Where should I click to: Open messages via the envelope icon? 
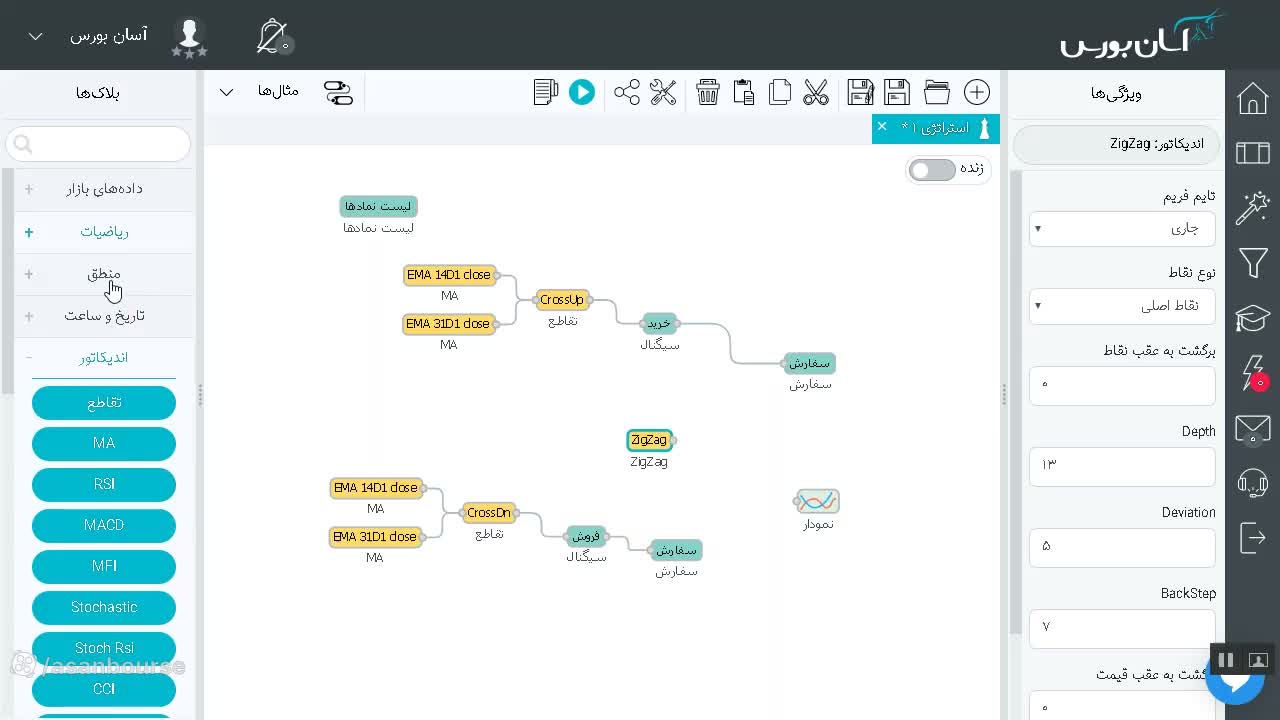[1252, 429]
